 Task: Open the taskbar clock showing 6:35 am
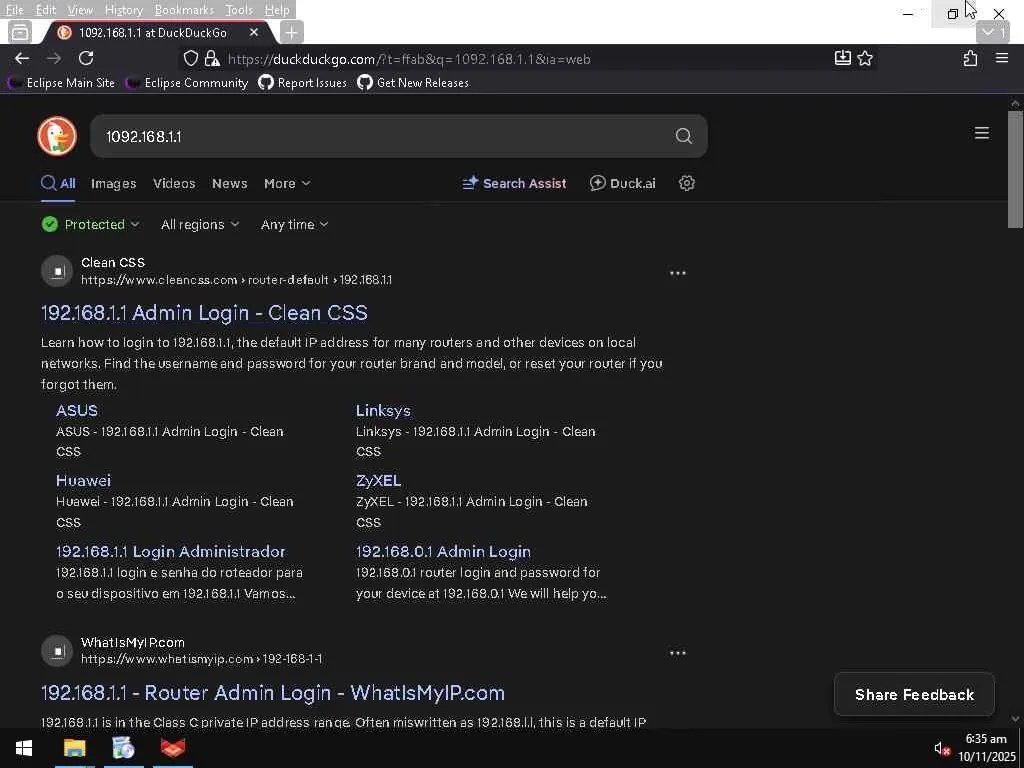(x=986, y=748)
